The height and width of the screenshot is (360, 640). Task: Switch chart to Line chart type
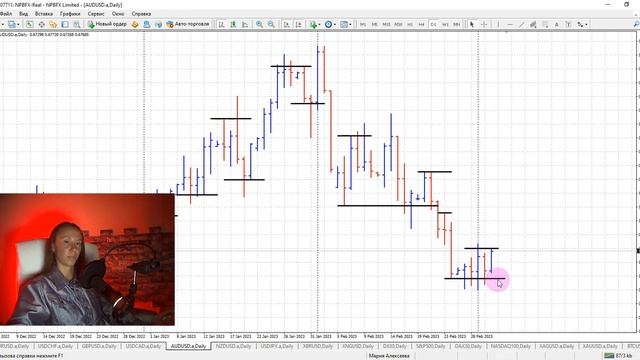tap(245, 24)
